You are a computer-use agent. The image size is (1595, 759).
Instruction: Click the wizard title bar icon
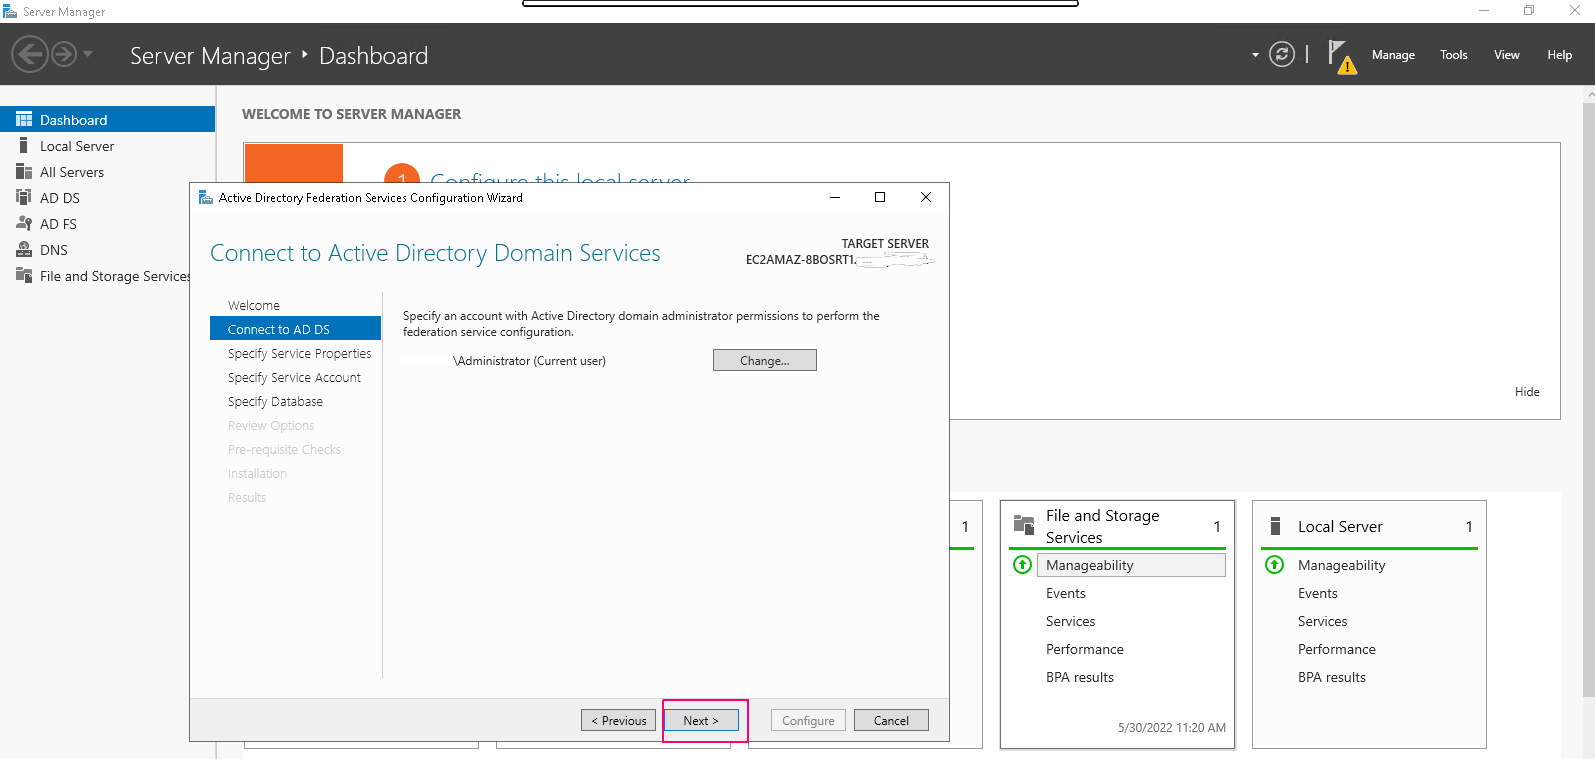coord(205,197)
